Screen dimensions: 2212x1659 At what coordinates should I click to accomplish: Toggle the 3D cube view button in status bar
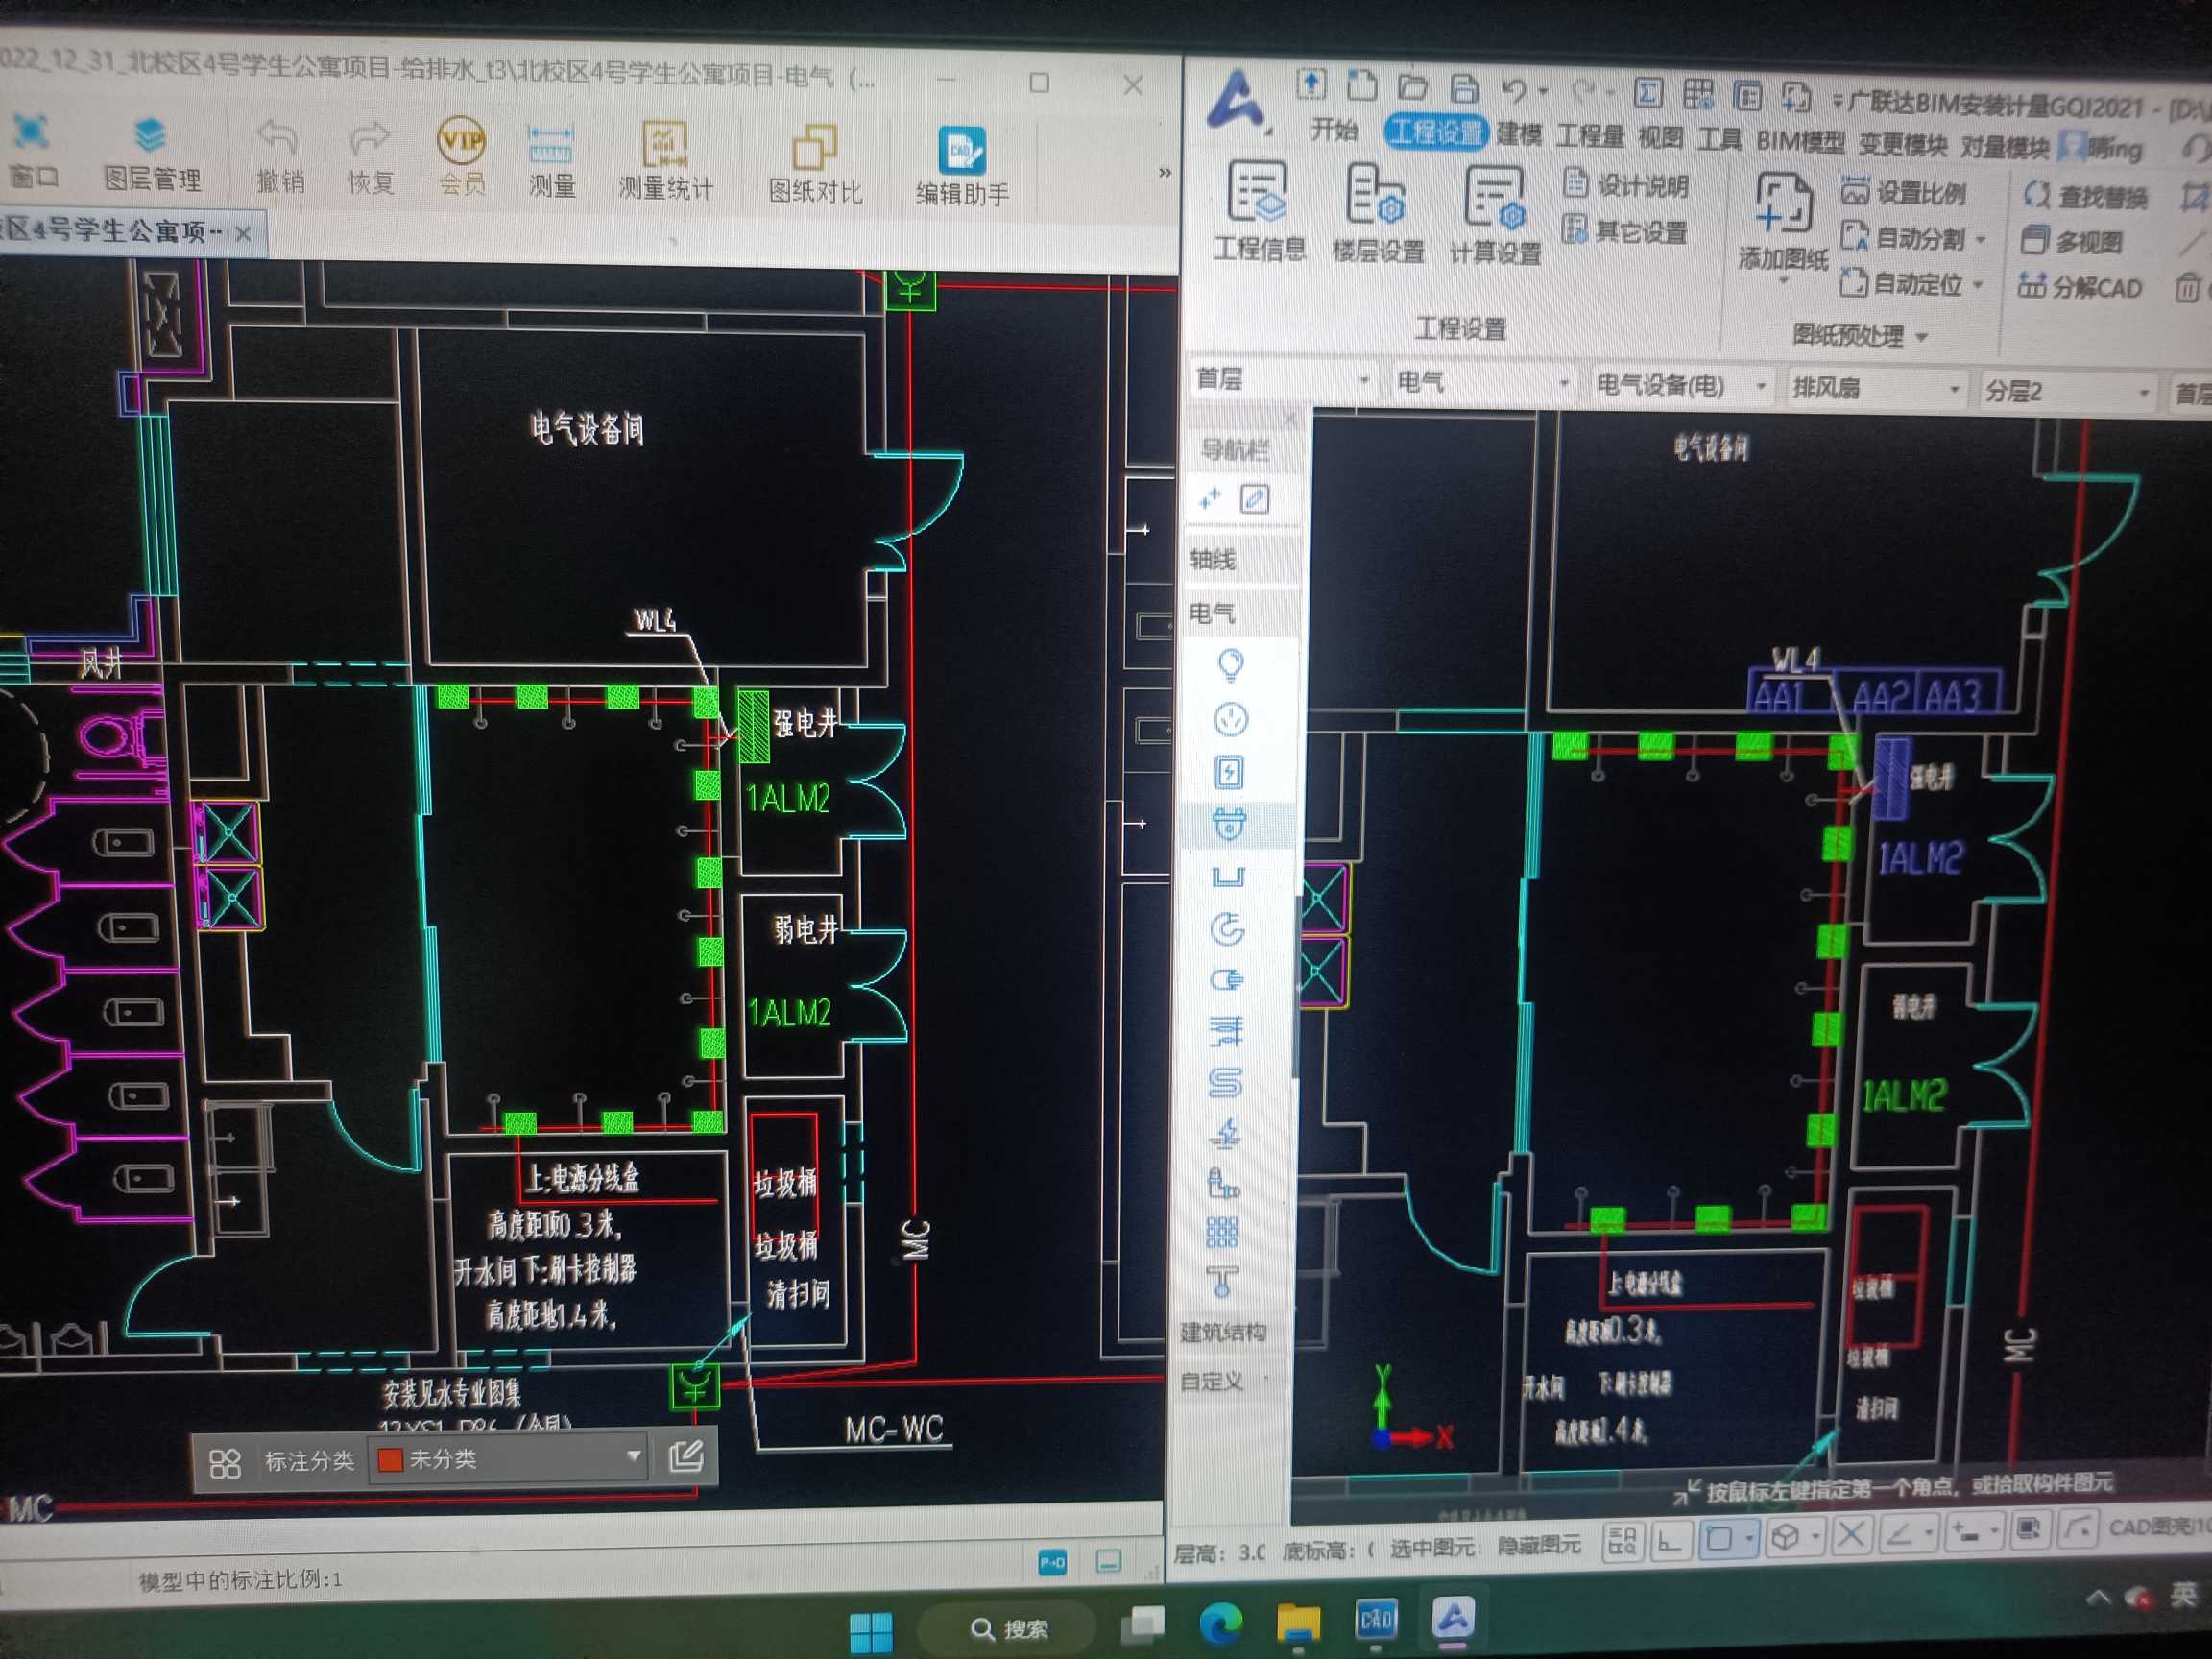[x=1786, y=1537]
